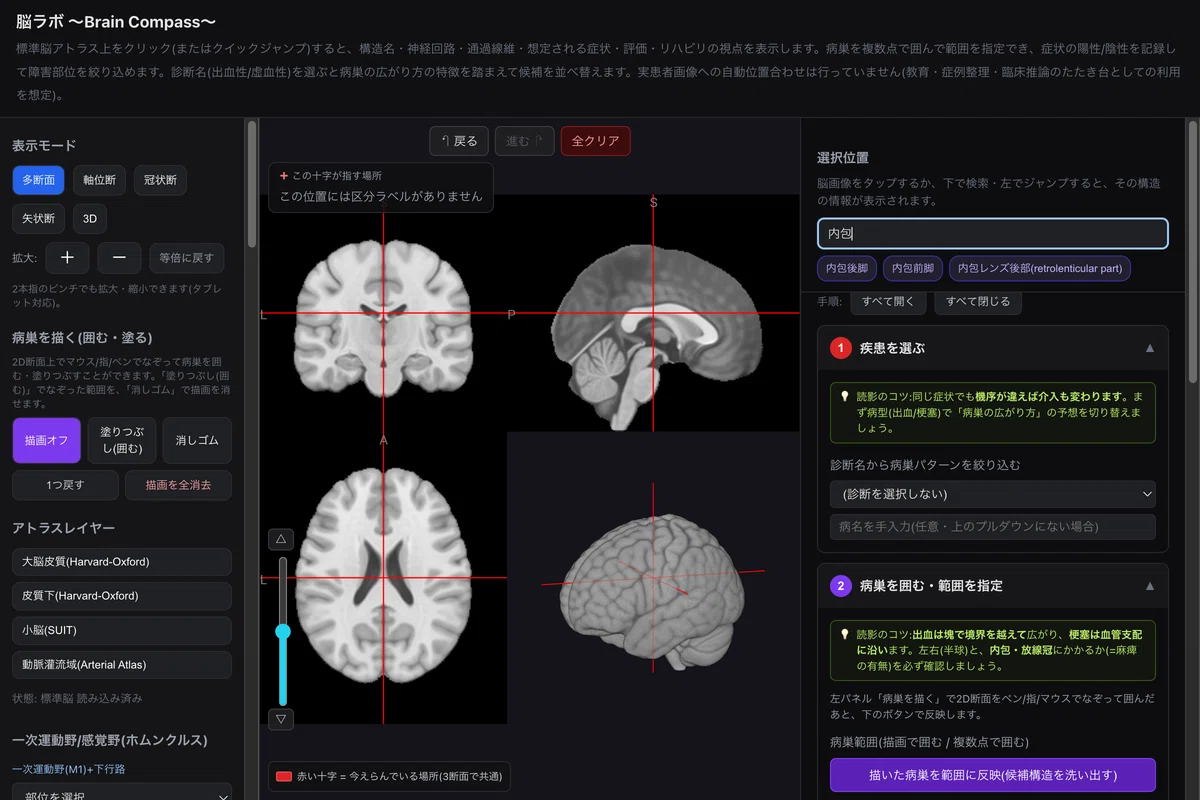
Task: Click the 病名を手入力 text field
Action: (992, 527)
